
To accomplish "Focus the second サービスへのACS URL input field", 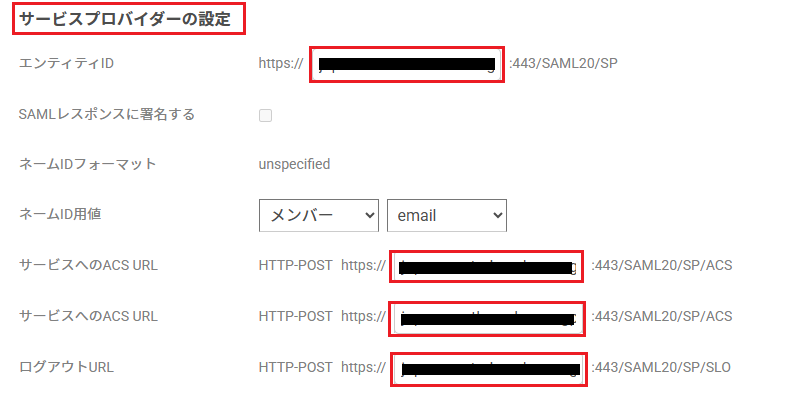I will click(x=487, y=318).
